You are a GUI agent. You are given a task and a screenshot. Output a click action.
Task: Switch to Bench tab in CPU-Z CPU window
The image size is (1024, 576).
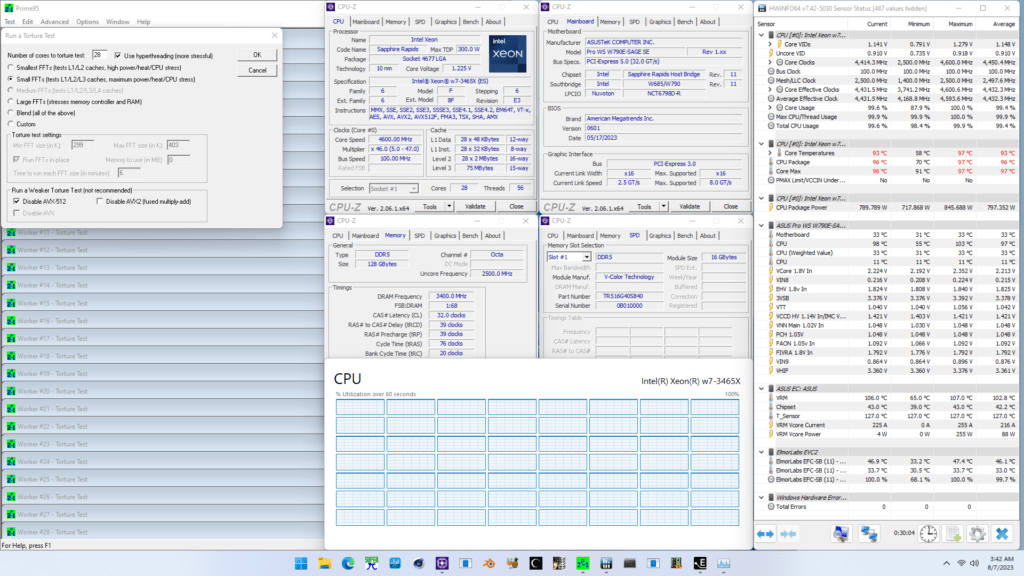coord(470,22)
